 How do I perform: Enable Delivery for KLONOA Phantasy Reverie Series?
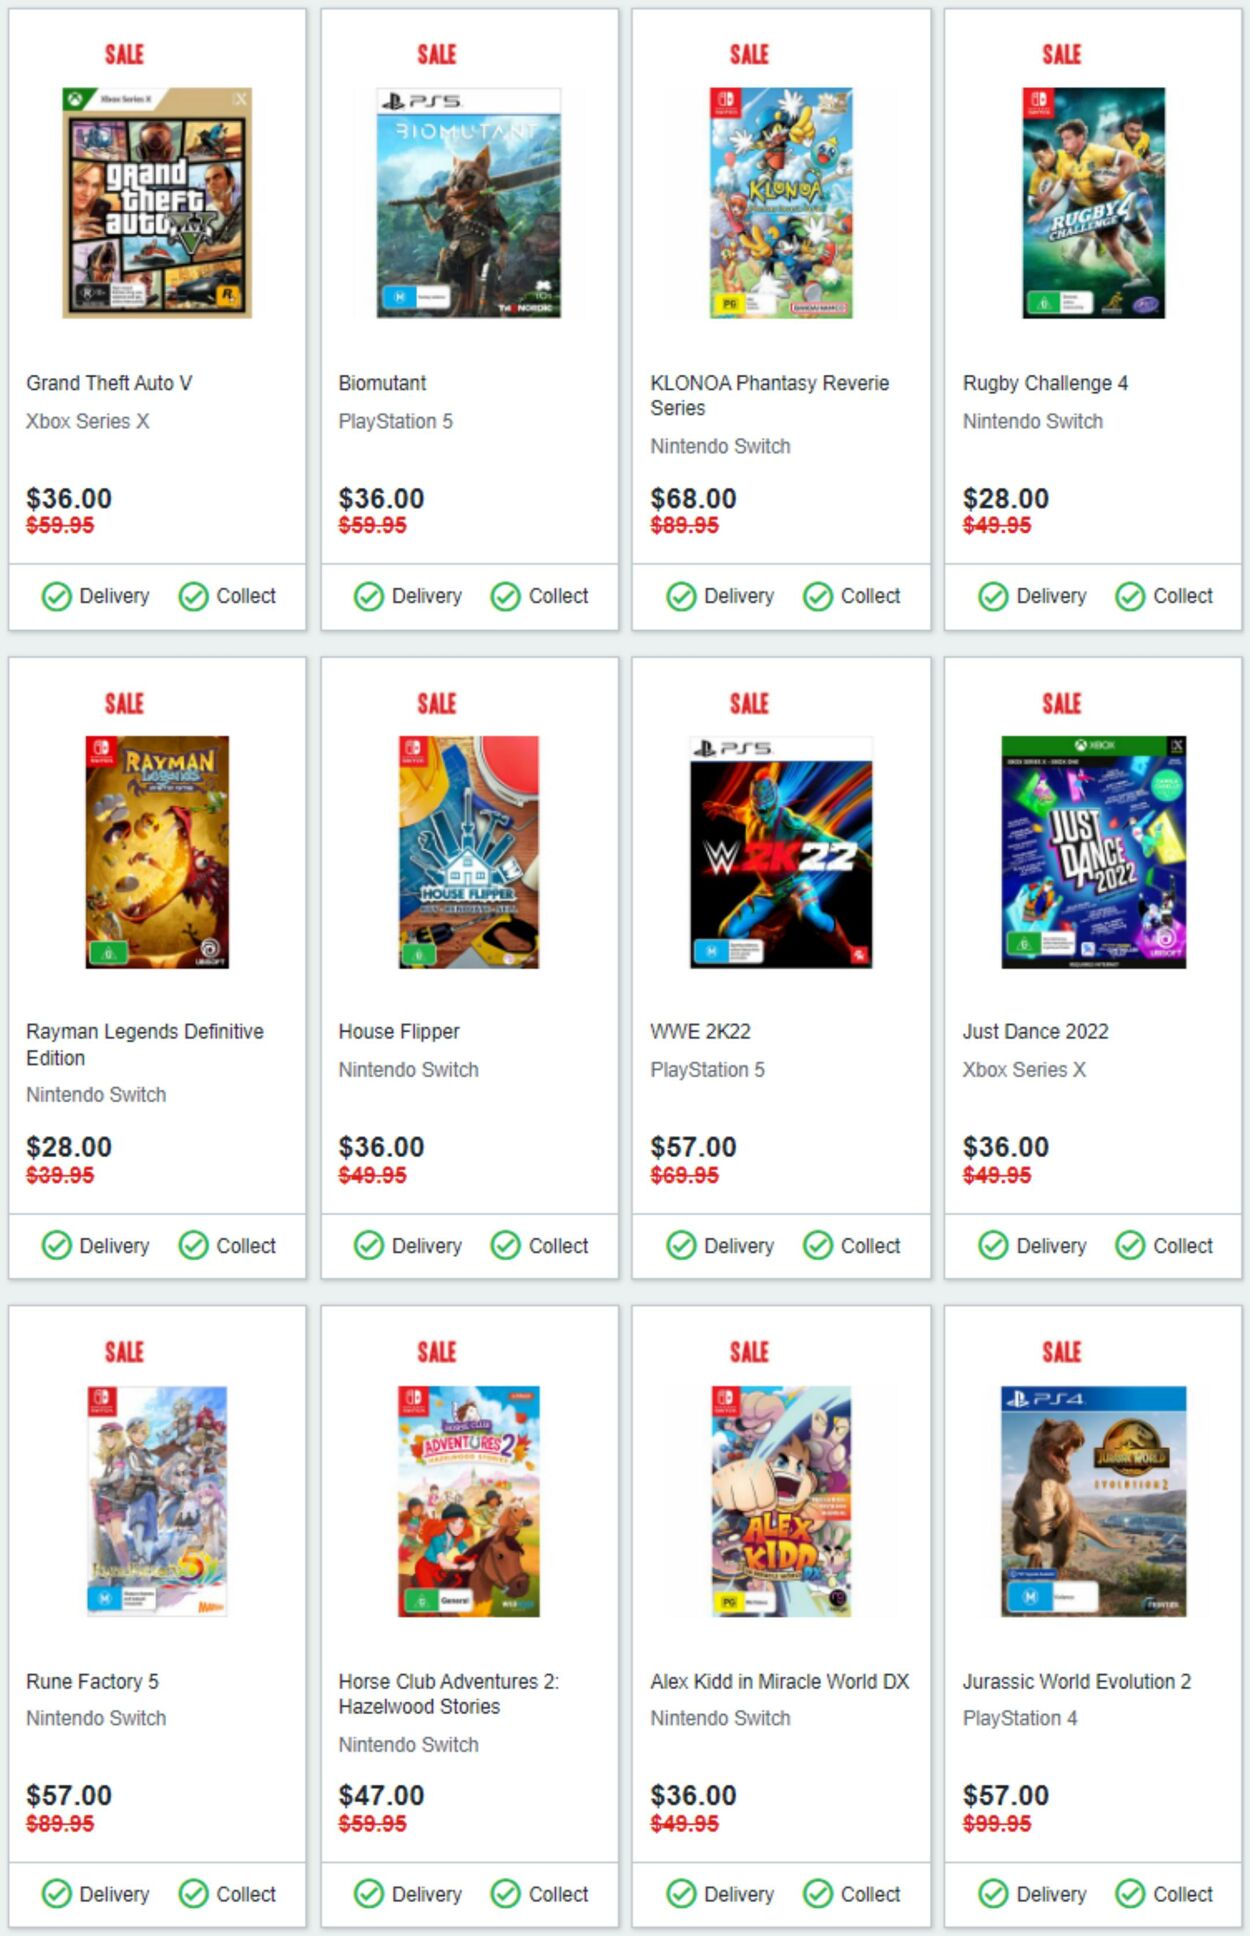pyautogui.click(x=682, y=596)
